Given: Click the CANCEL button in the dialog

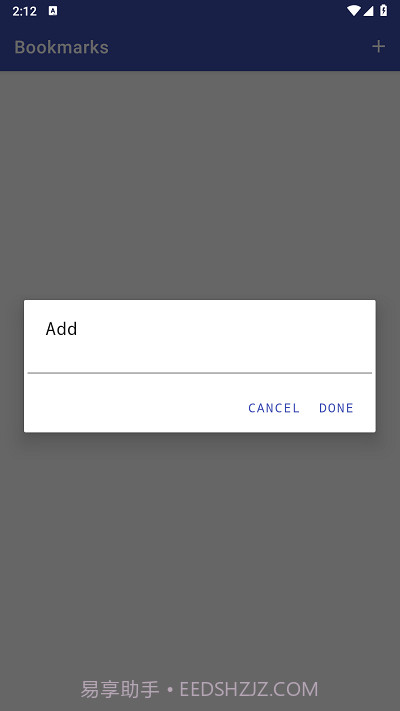Looking at the screenshot, I should 274,408.
